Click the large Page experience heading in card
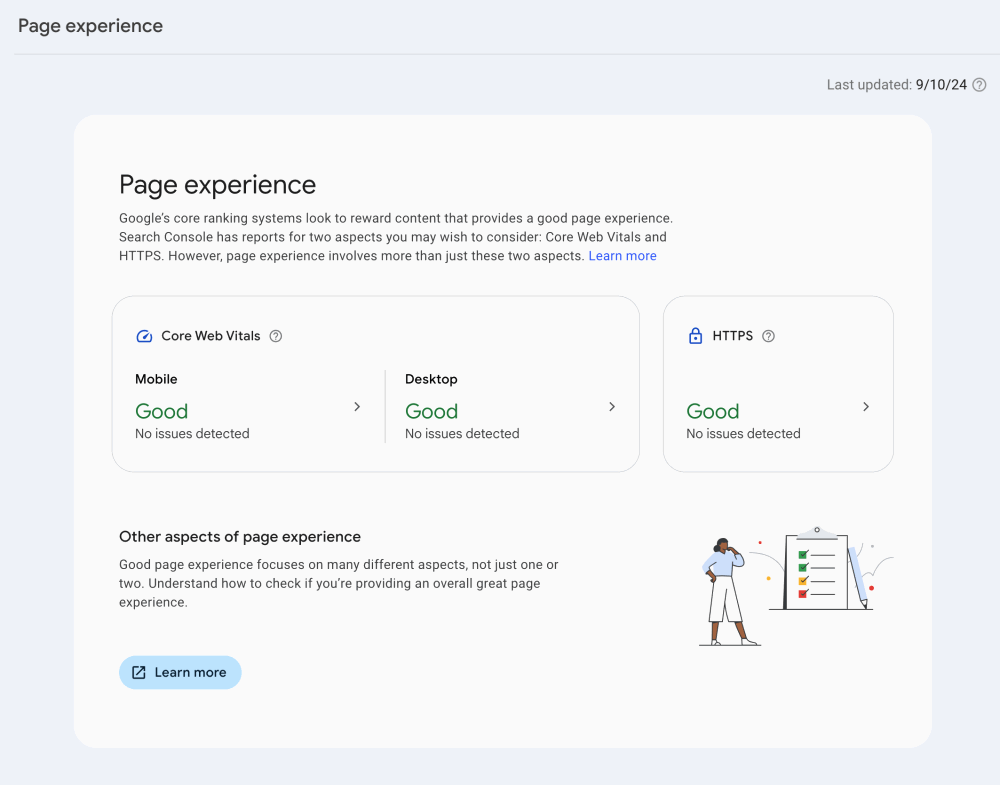Screen dimensions: 1000x785 [217, 185]
